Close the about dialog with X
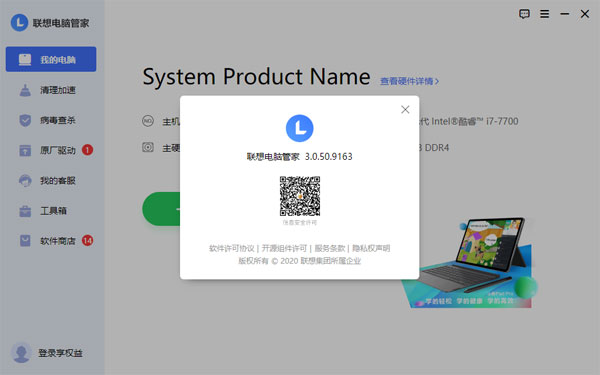 coord(405,109)
